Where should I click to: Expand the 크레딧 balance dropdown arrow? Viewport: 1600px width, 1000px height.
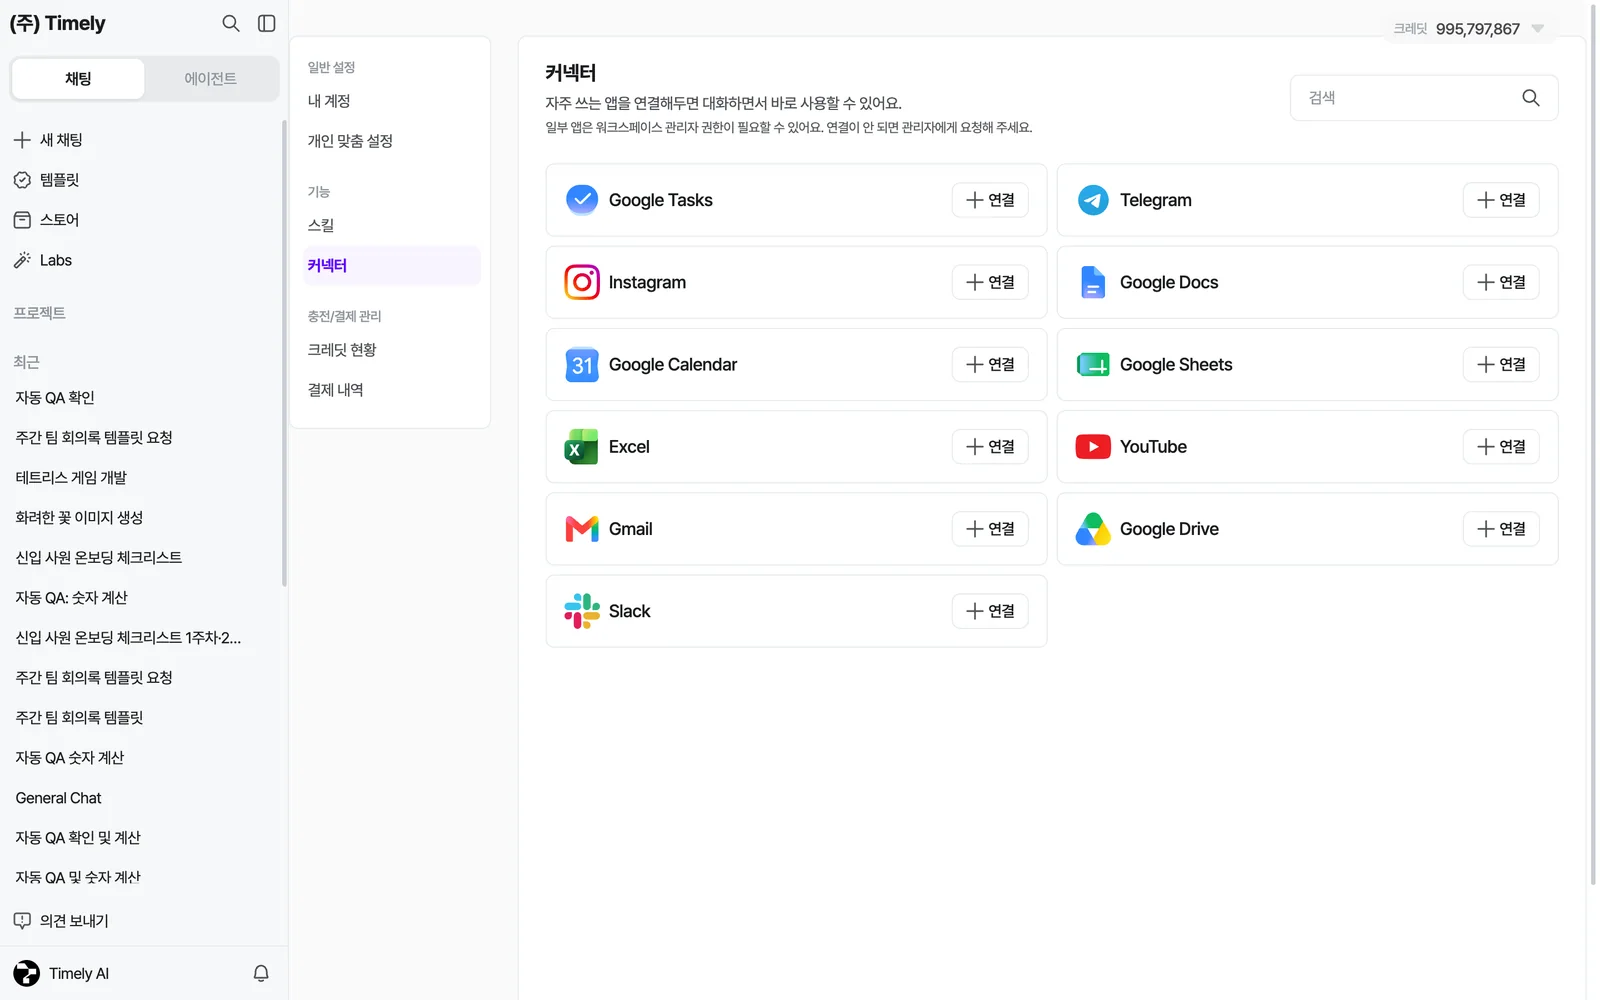pos(1538,29)
